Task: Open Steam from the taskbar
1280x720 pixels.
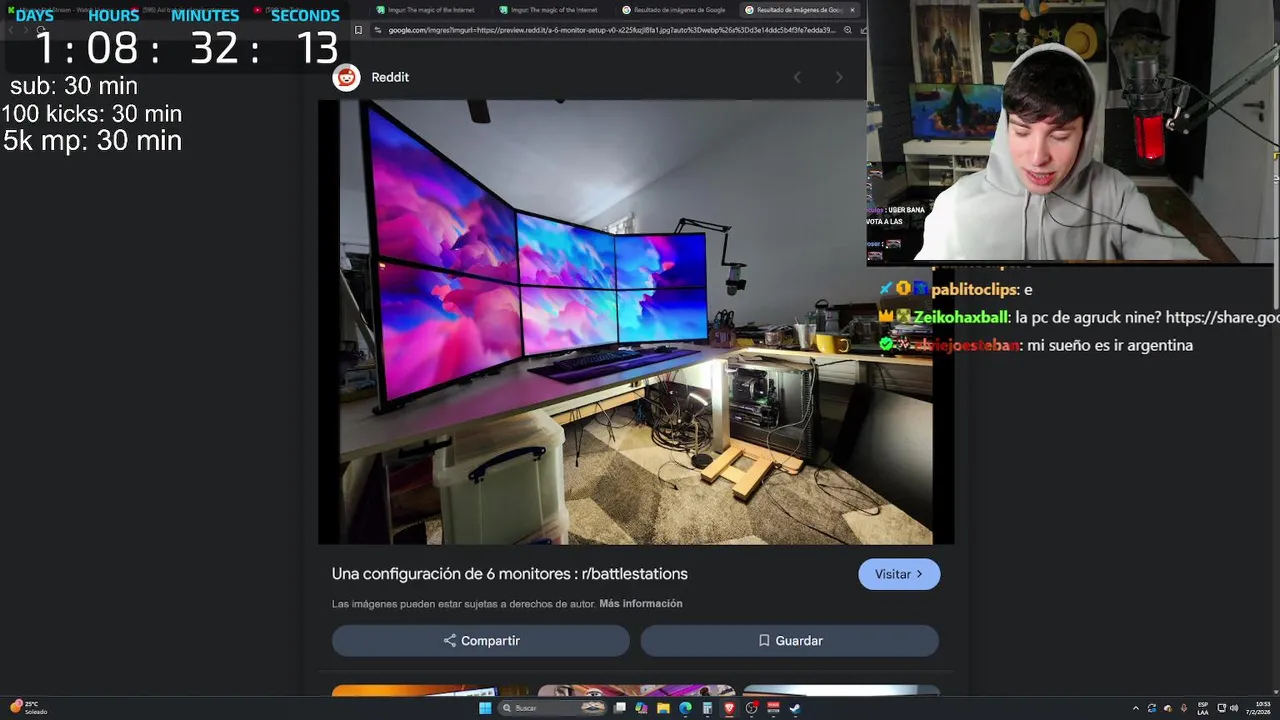Action: 795,708
